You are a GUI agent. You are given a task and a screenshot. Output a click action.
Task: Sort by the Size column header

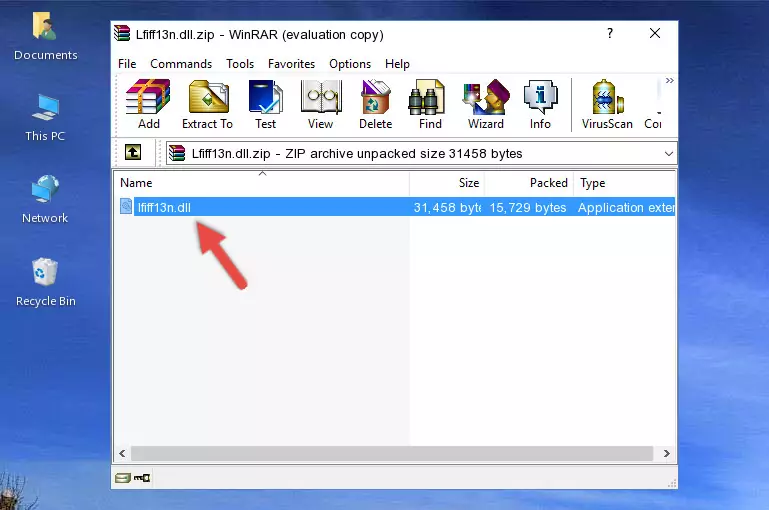point(447,183)
